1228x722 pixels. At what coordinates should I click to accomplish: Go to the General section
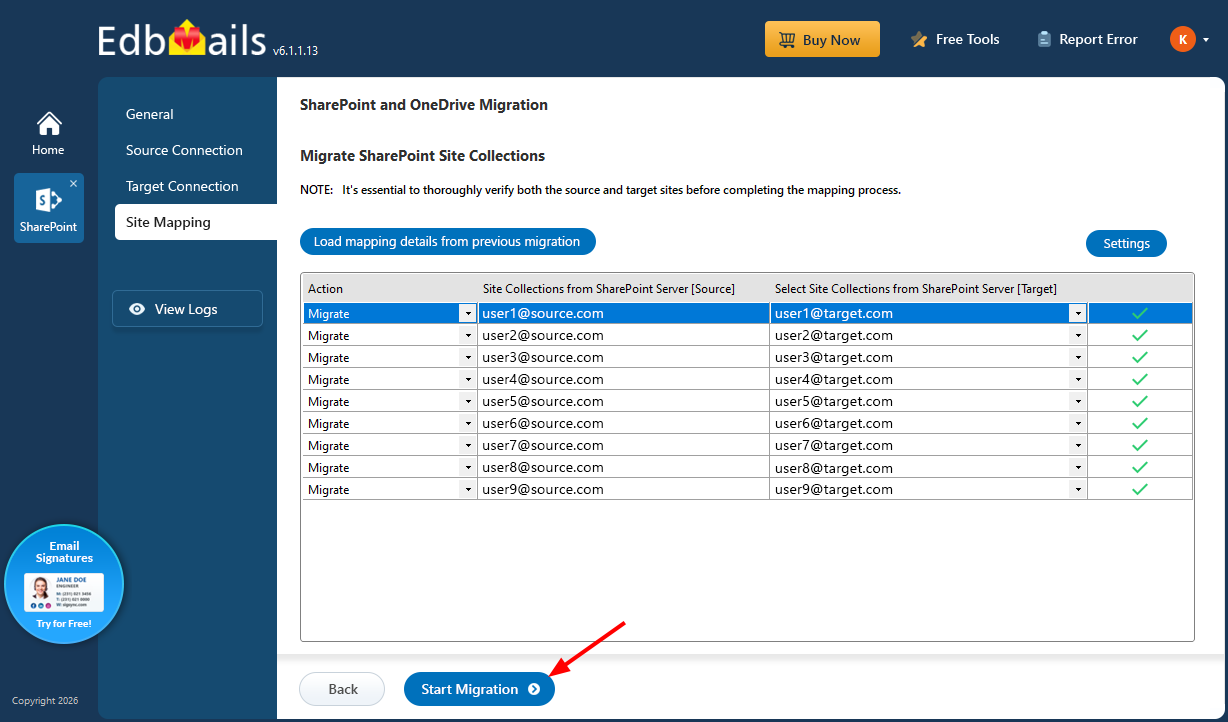tap(150, 114)
